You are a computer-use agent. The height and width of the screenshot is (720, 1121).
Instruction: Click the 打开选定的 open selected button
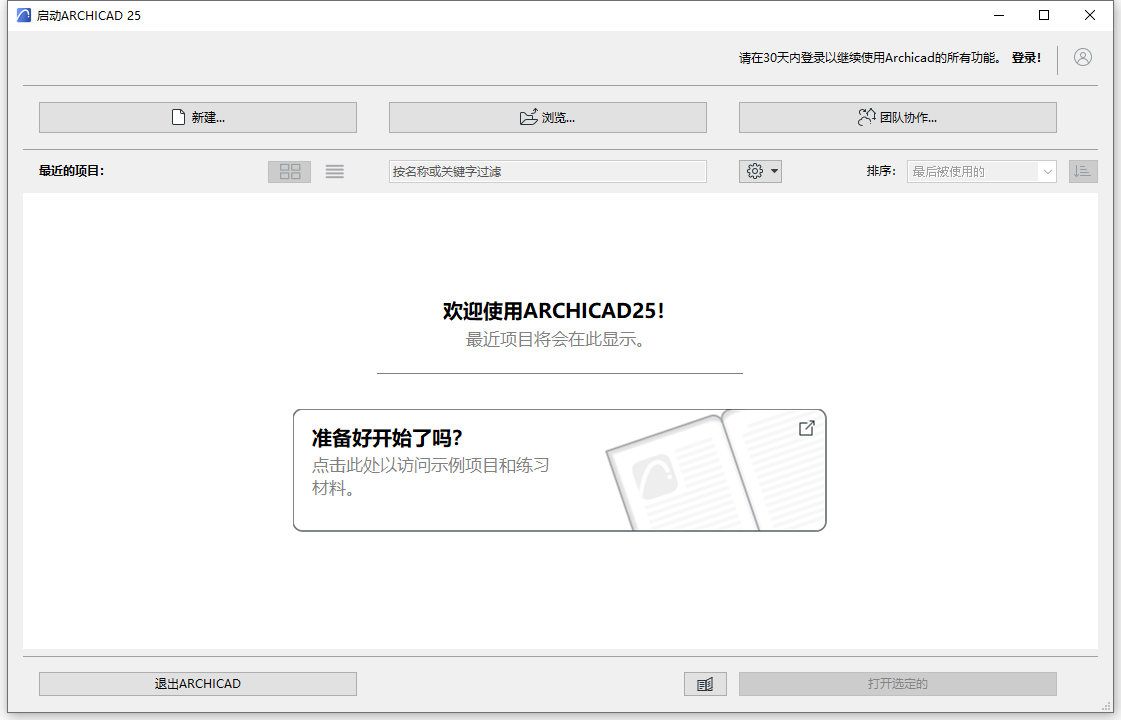coord(897,684)
